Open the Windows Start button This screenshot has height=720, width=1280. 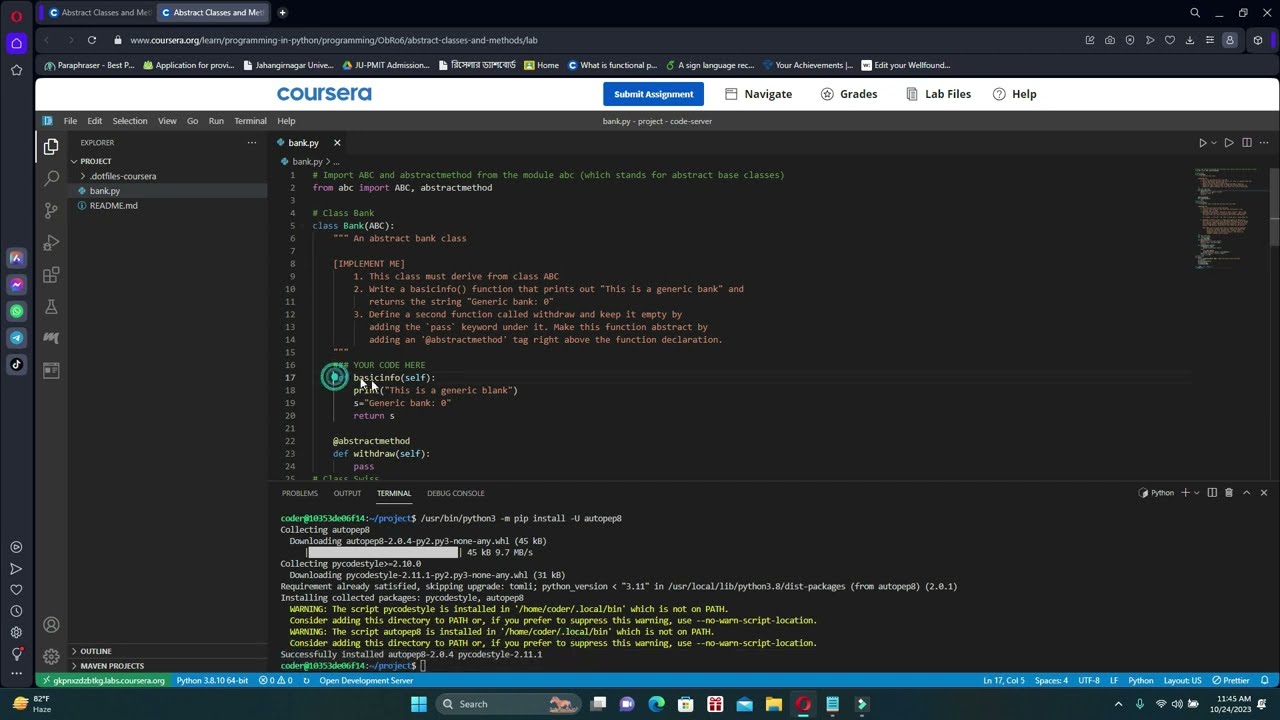coord(419,704)
